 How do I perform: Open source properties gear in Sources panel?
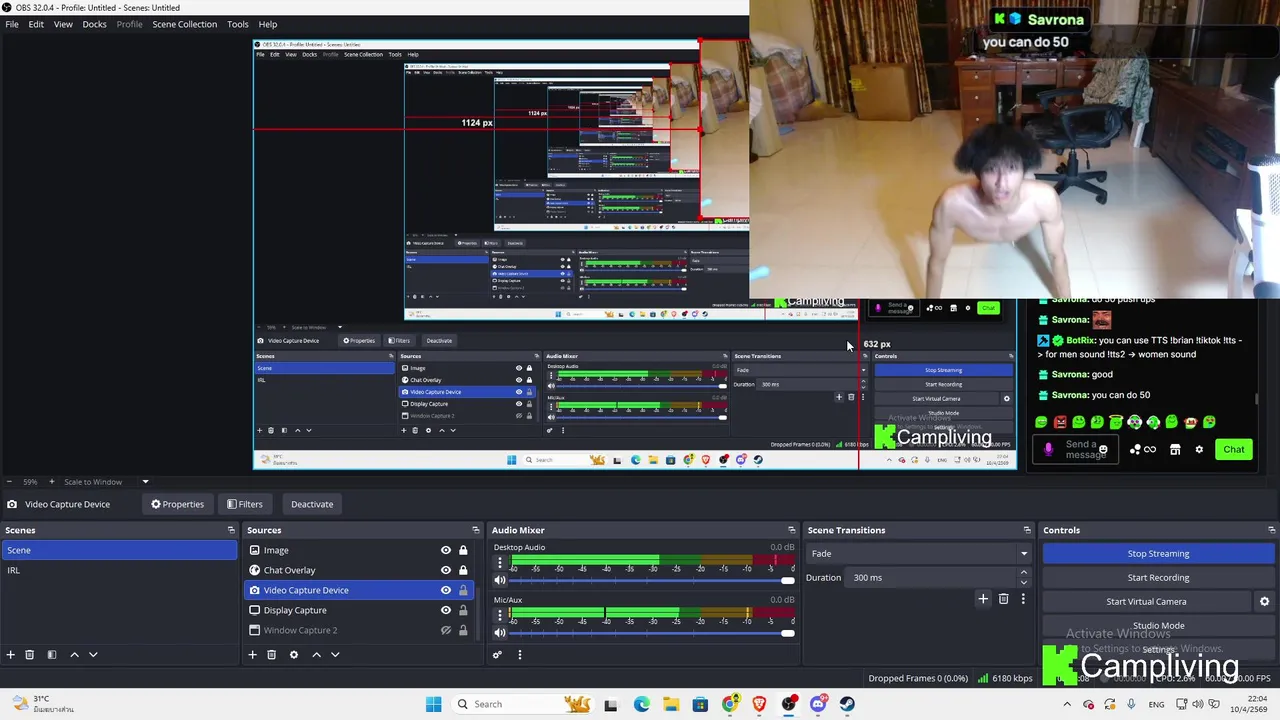coord(293,655)
